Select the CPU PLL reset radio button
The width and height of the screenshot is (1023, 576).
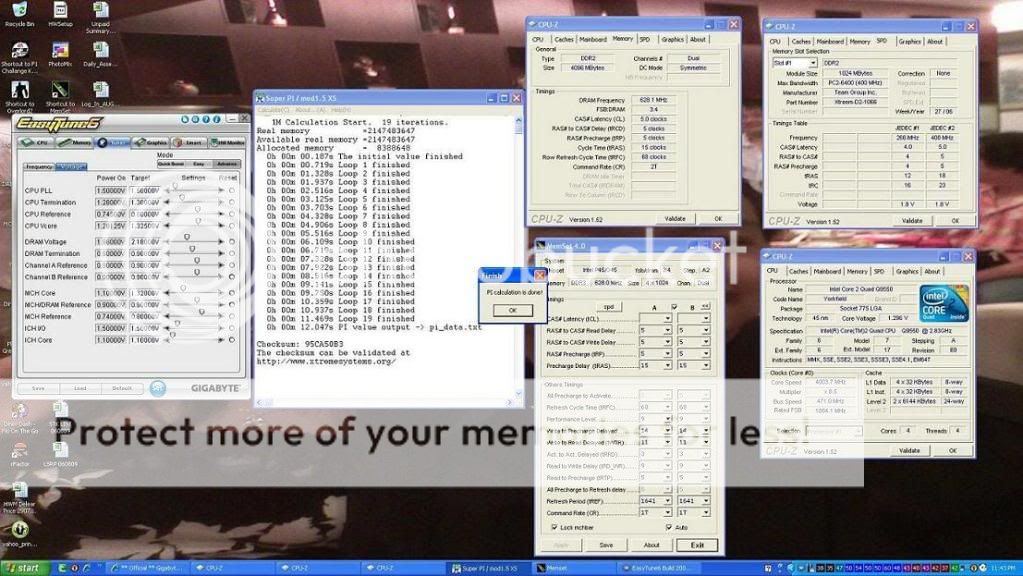click(232, 190)
